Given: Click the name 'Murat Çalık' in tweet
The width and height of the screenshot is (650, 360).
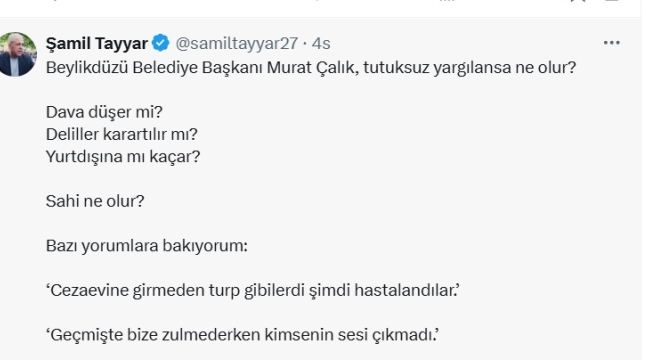Looking at the screenshot, I should (313, 68).
